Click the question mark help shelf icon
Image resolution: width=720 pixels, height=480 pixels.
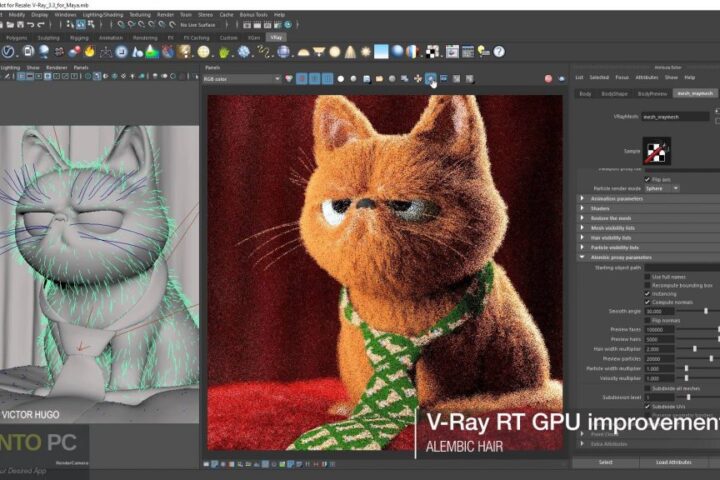[x=499, y=52]
